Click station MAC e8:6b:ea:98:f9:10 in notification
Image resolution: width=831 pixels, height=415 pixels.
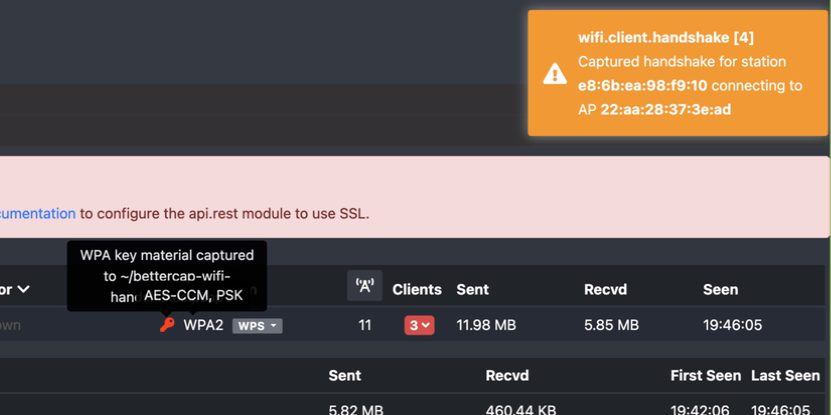click(x=642, y=86)
